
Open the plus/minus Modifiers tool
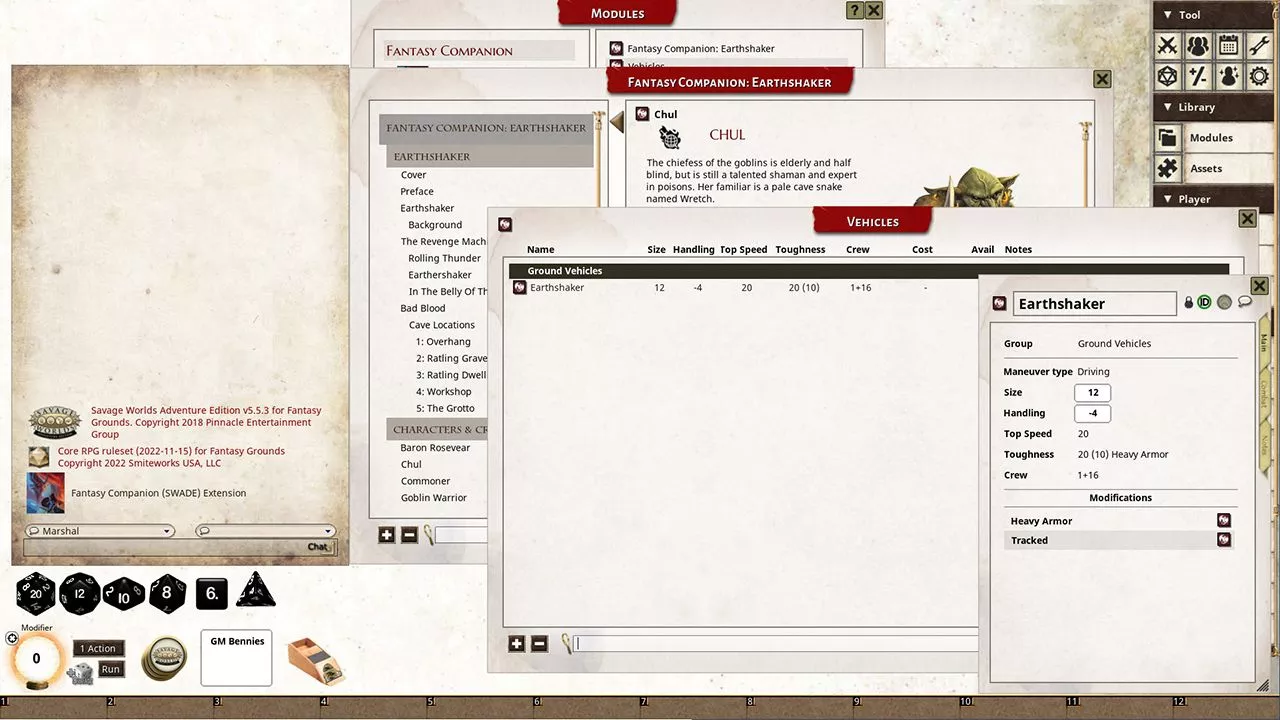(1198, 76)
